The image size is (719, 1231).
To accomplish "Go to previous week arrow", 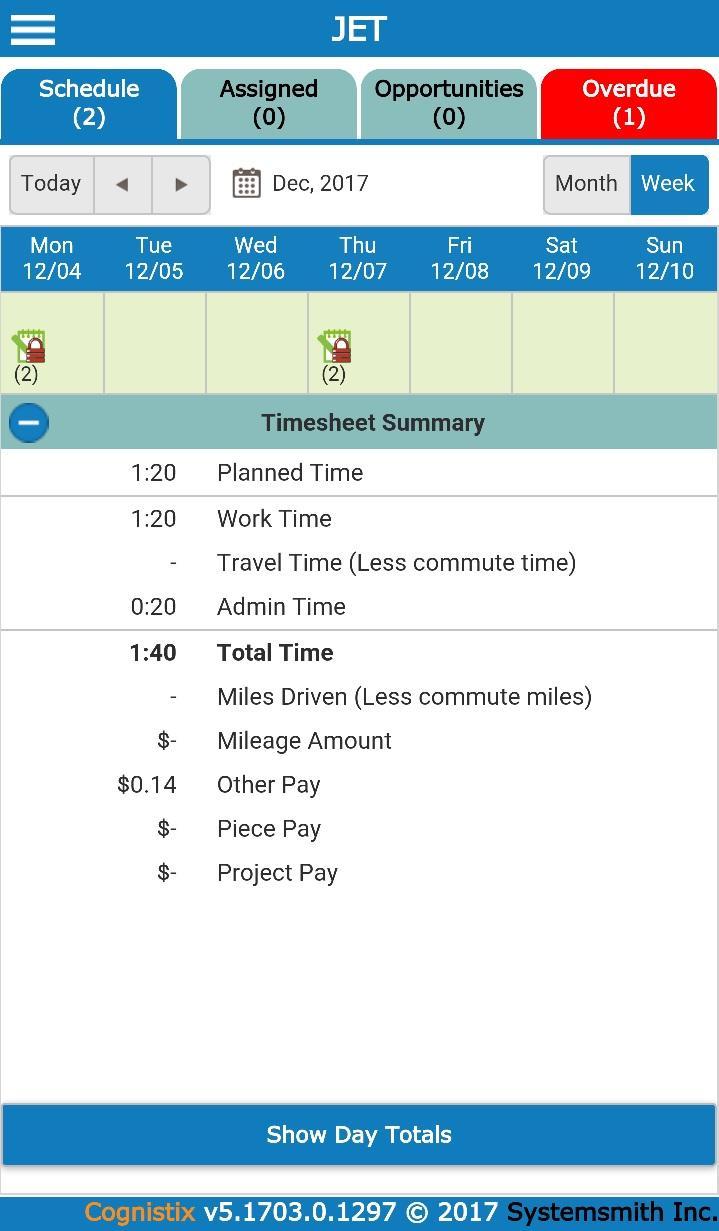I will 123,184.
